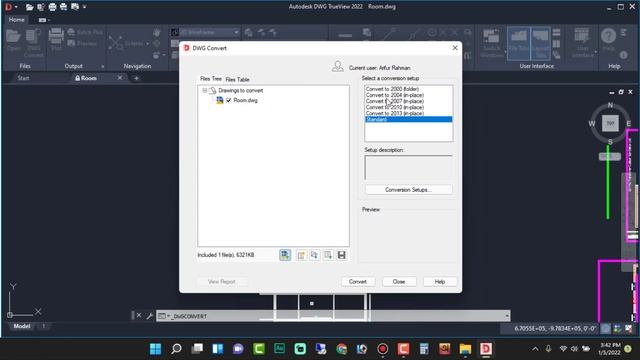The height and width of the screenshot is (360, 640).
Task: Click DWG TrueView taskbar icon
Action: tap(486, 349)
